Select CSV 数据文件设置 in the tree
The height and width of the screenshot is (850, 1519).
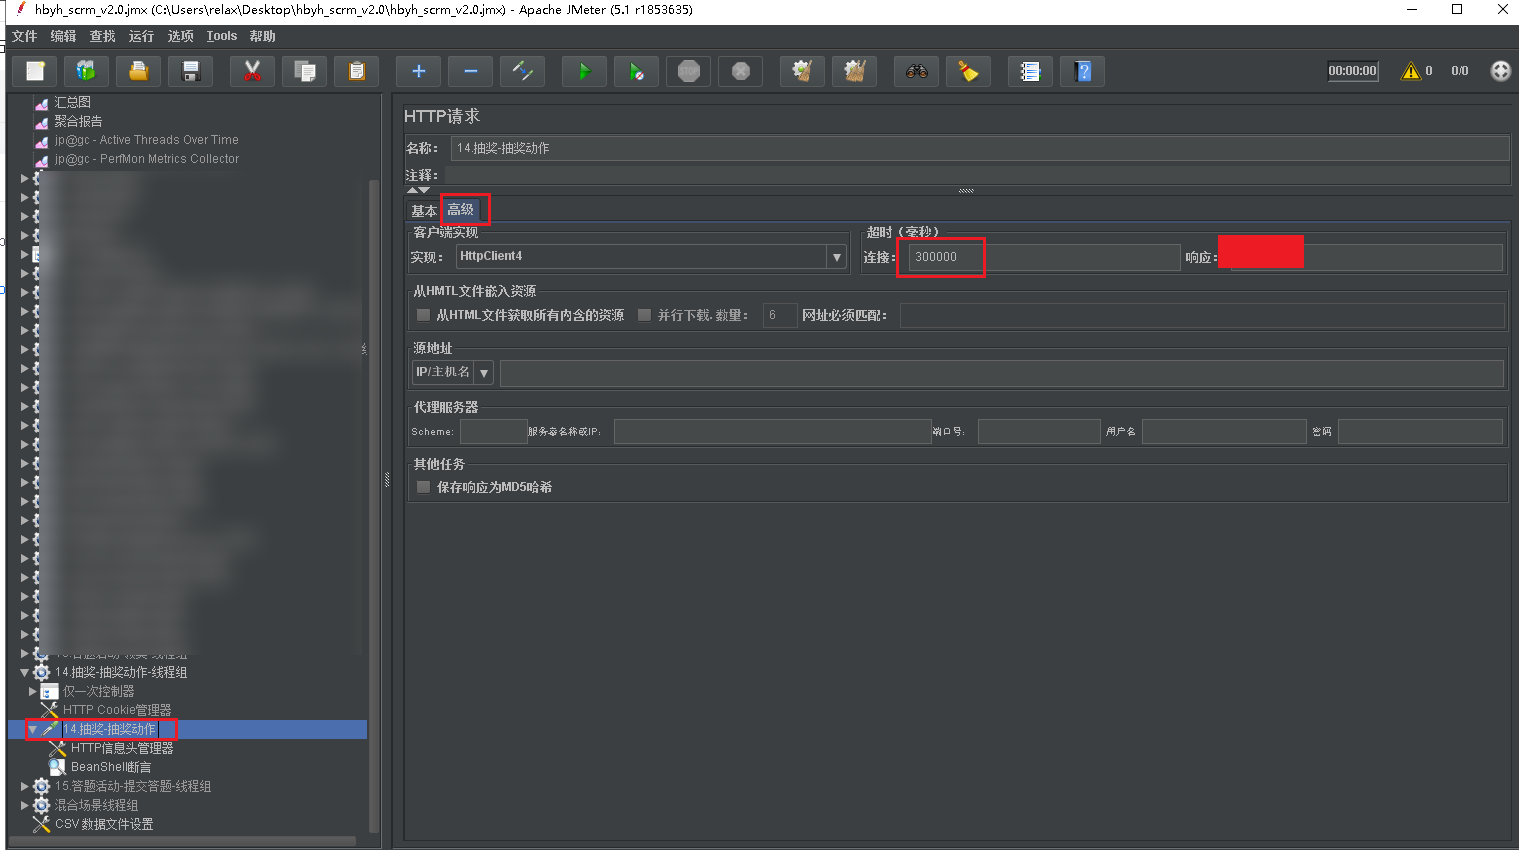point(104,824)
